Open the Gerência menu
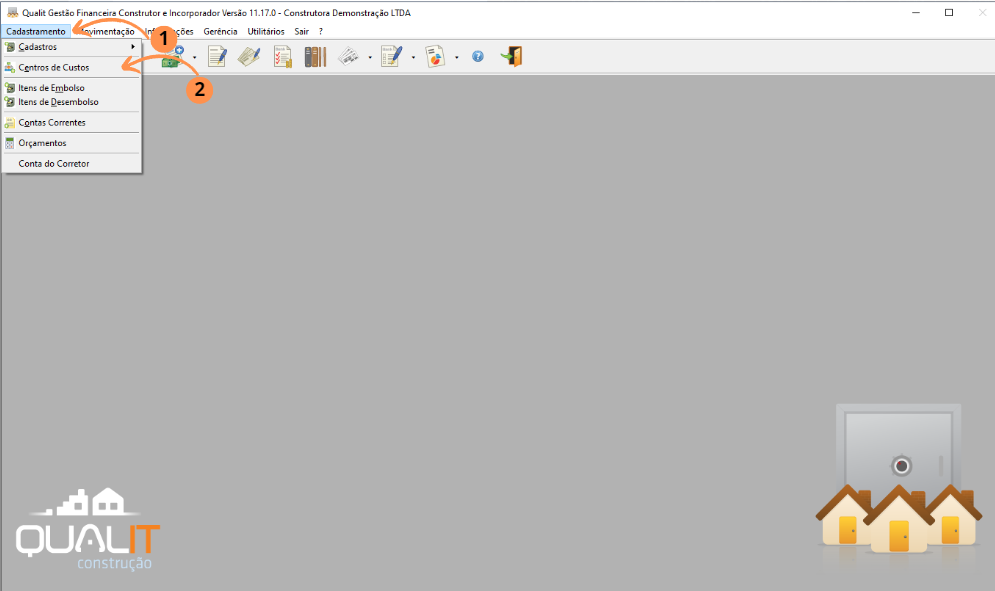 tap(220, 31)
